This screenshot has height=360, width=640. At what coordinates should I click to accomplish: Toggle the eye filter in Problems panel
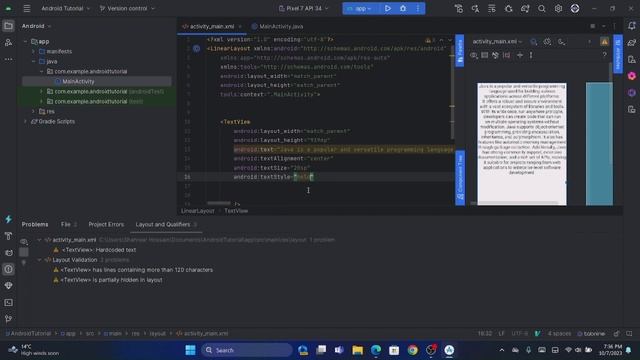click(x=24, y=242)
